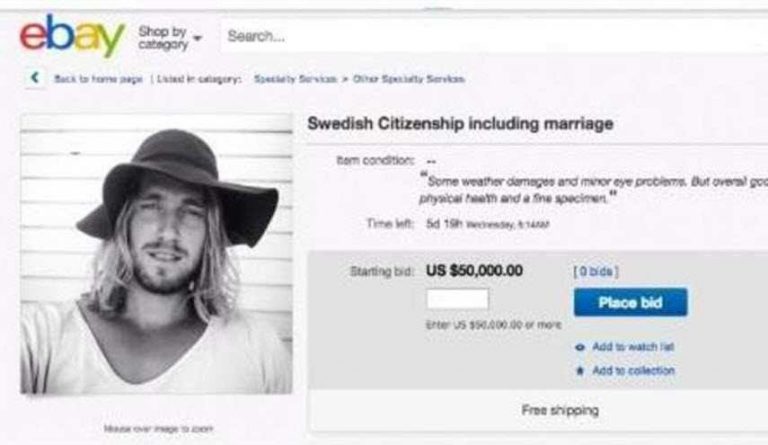Click the Swedish Citizenship including marriage title
The image size is (768, 445).
pyautogui.click(x=459, y=124)
